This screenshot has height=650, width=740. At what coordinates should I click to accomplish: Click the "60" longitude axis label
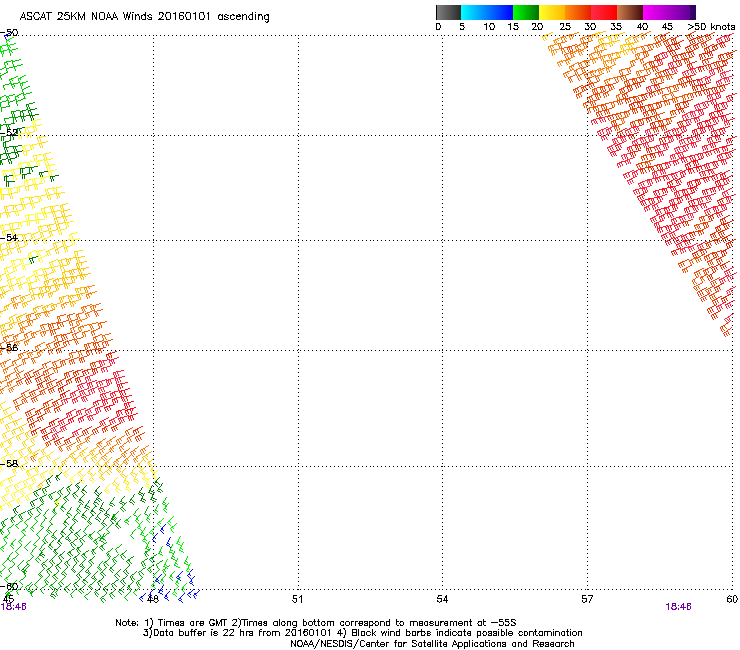tap(732, 599)
